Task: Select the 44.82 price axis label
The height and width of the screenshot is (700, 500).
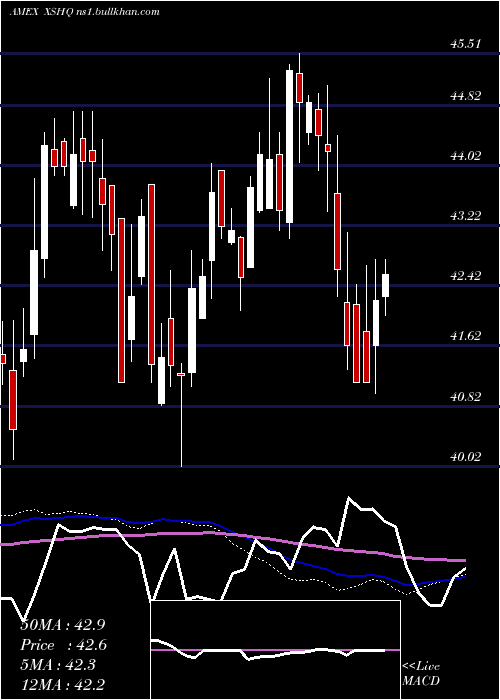Action: [466, 96]
